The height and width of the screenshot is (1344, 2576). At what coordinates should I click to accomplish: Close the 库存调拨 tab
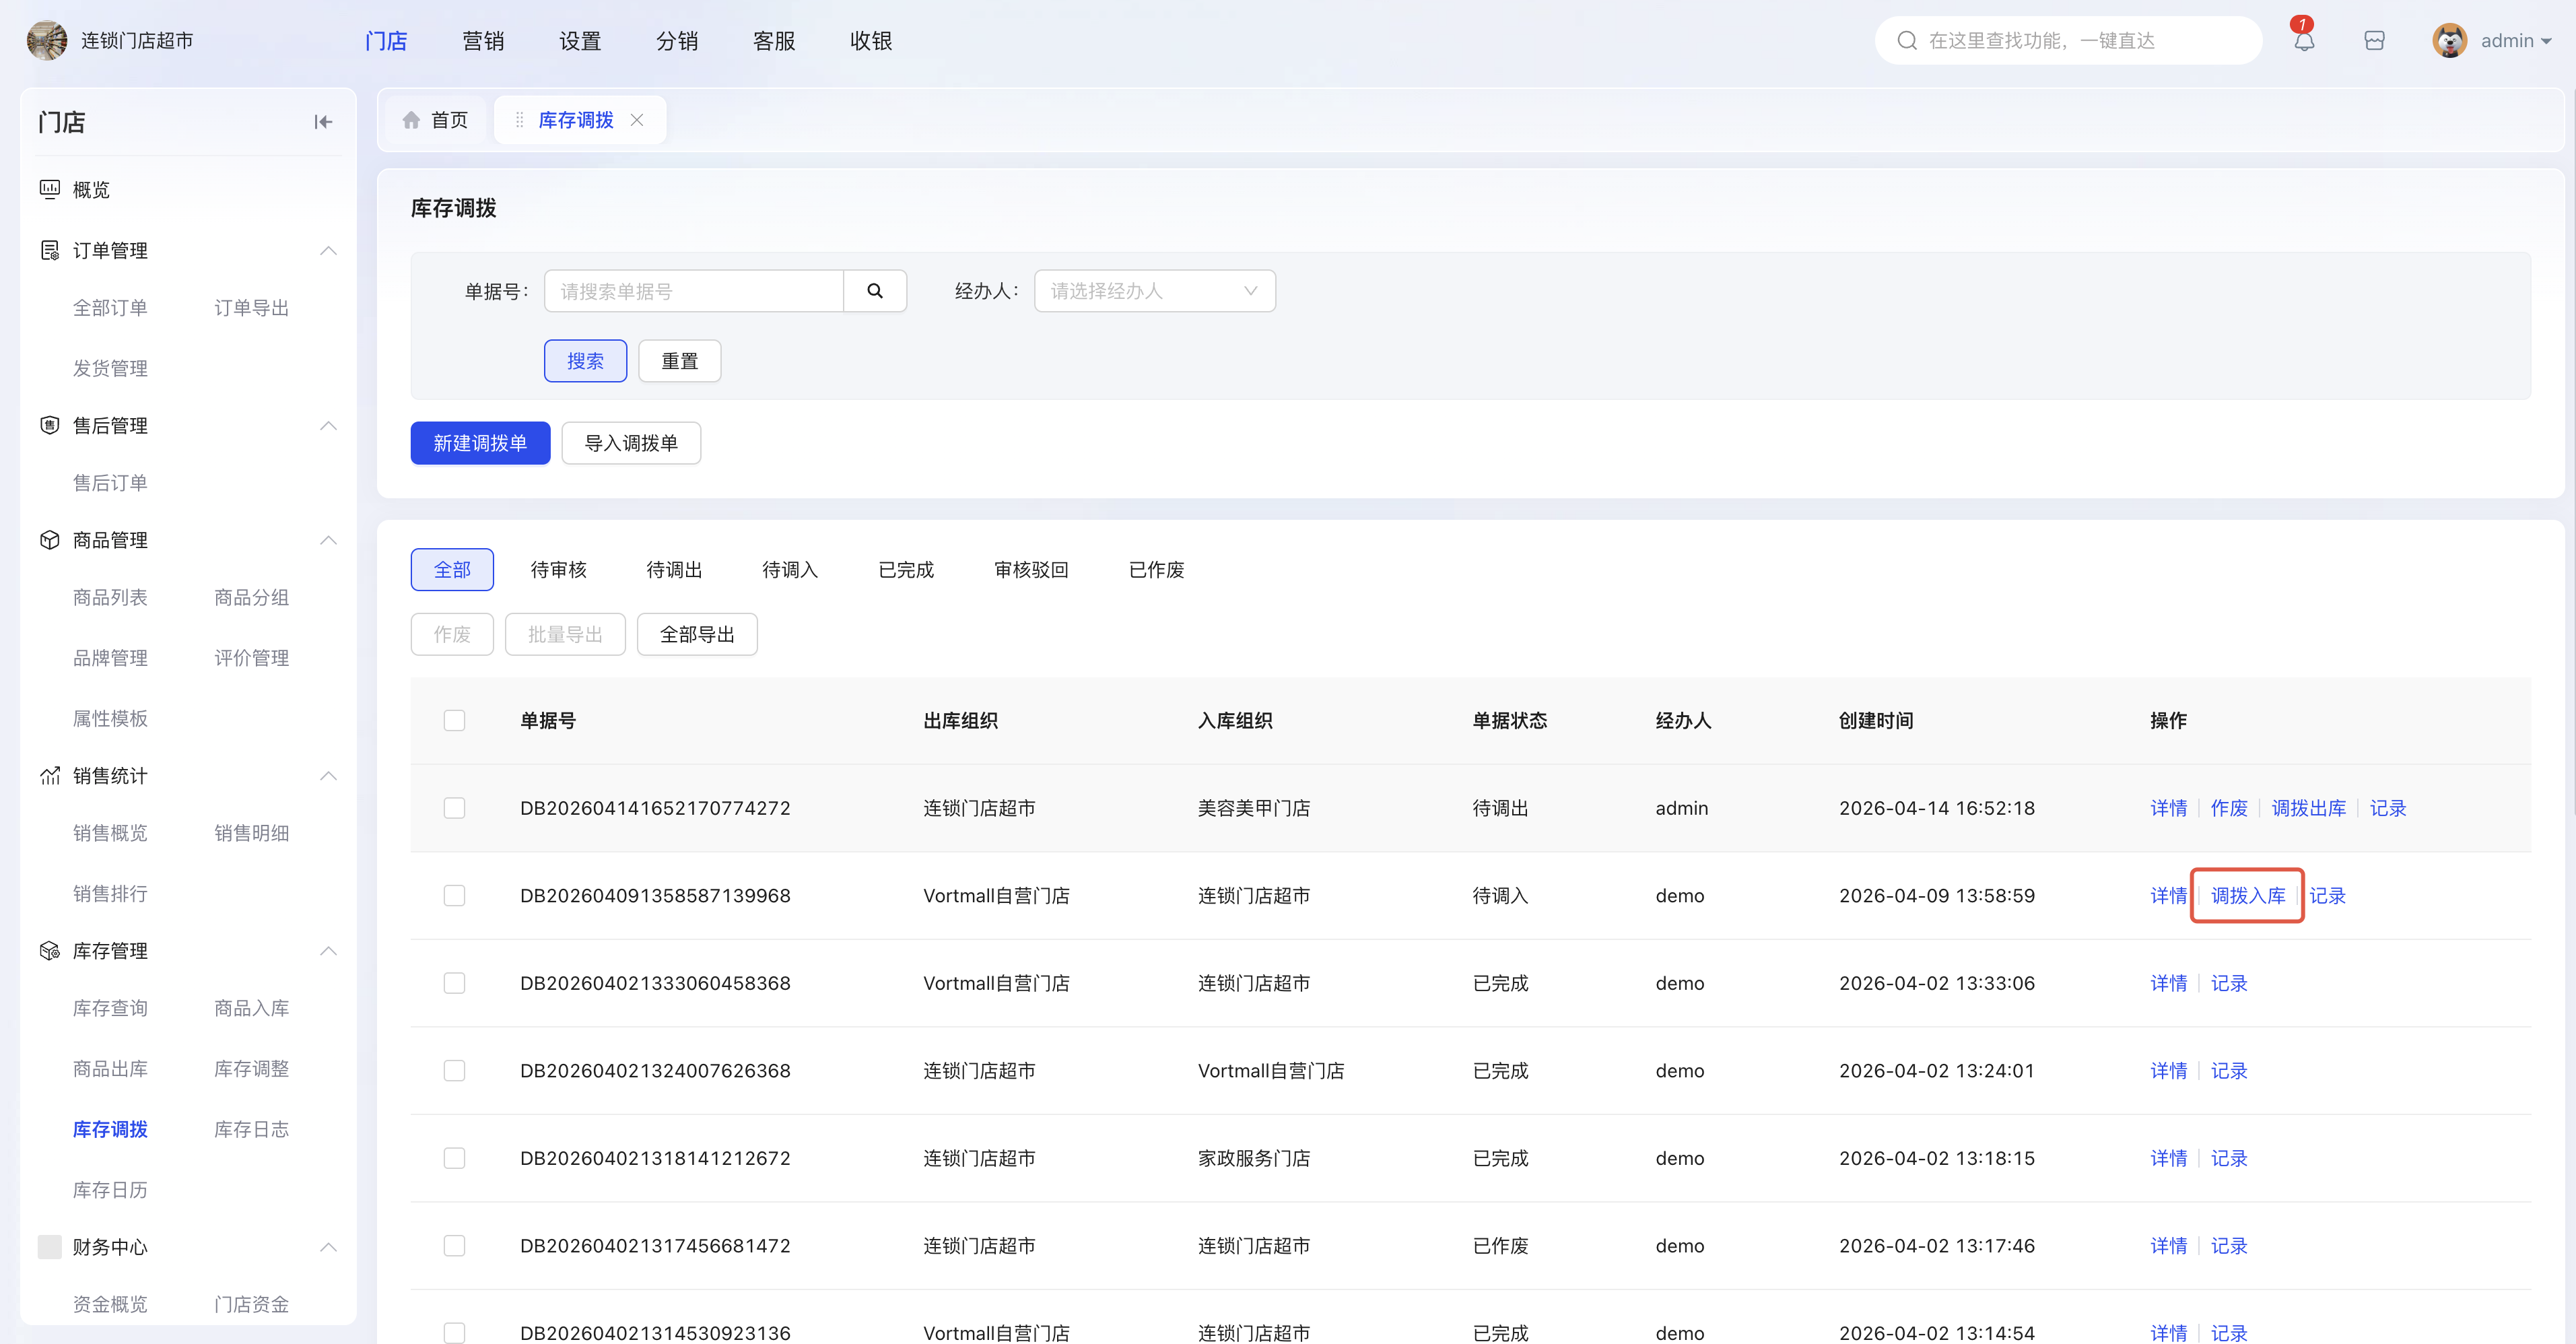click(637, 120)
